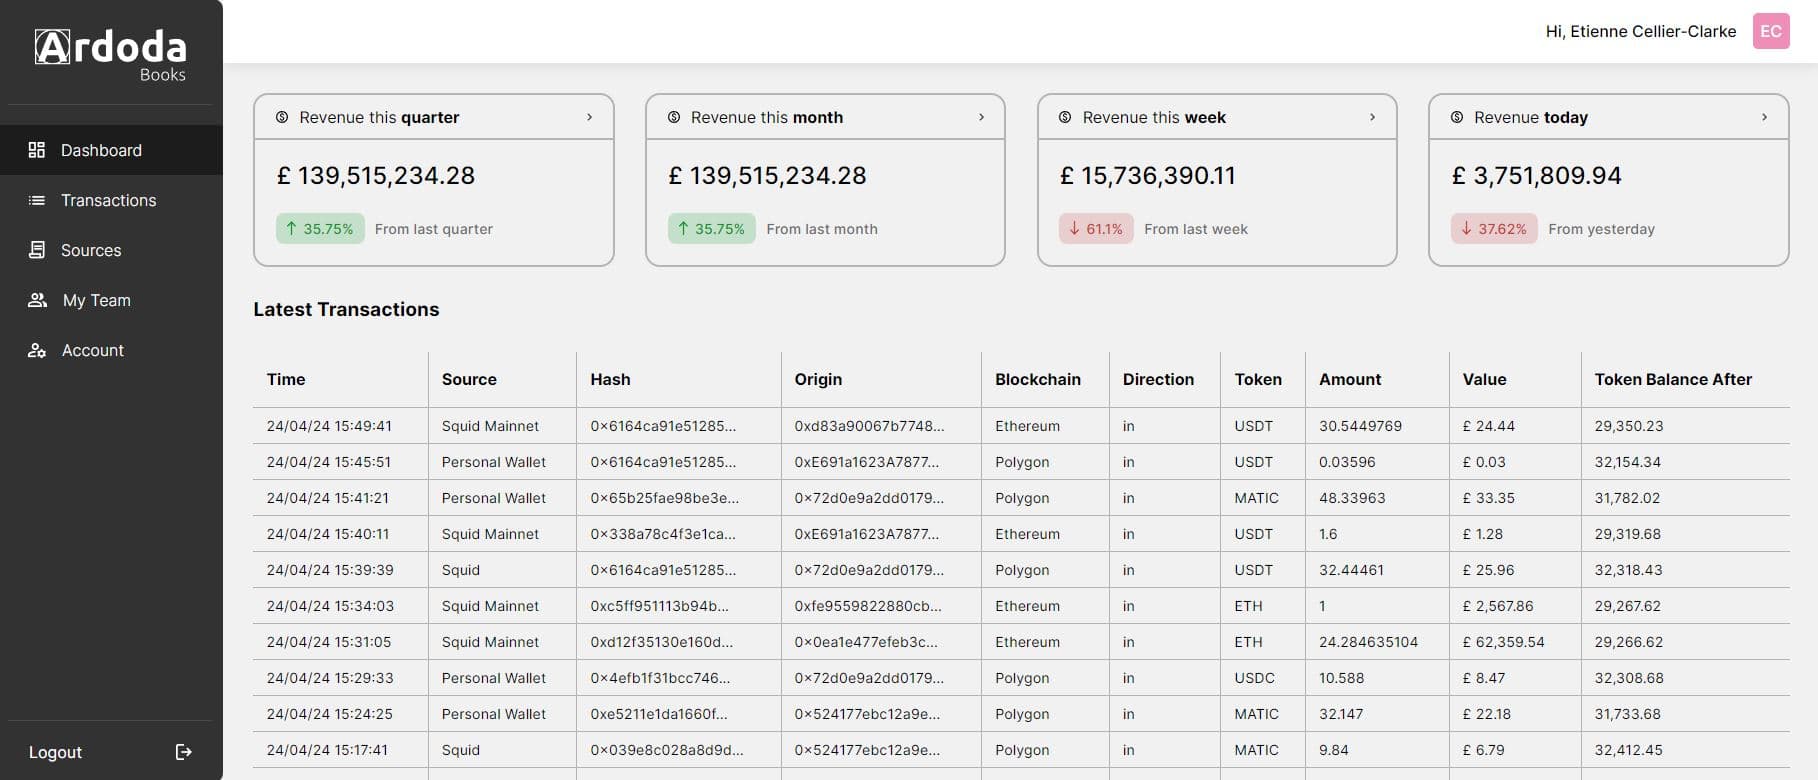Click the Ardoda Books logo
Image resolution: width=1818 pixels, height=780 pixels.
(x=111, y=55)
